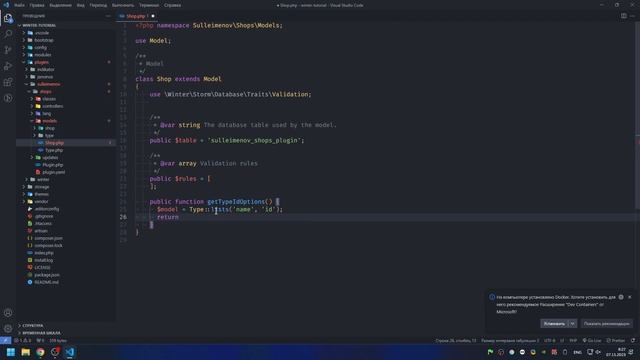The image size is (640, 360).
Task: Click the tab size status bar item
Action: [510, 340]
